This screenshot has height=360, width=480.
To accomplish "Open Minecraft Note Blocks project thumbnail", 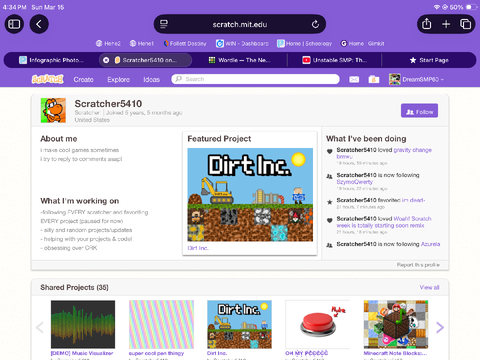I will click(x=396, y=324).
